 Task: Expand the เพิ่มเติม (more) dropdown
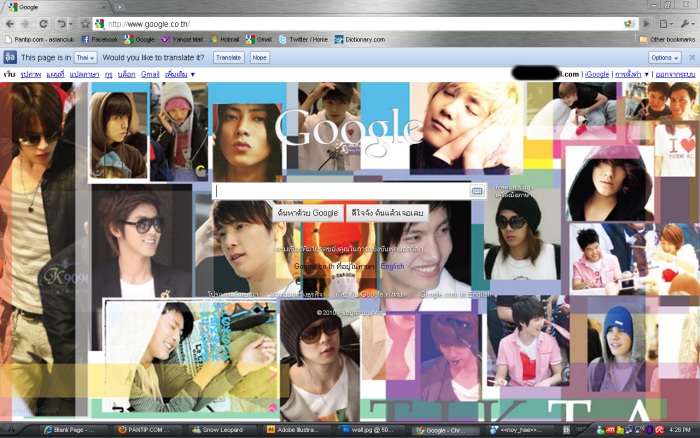(x=179, y=74)
